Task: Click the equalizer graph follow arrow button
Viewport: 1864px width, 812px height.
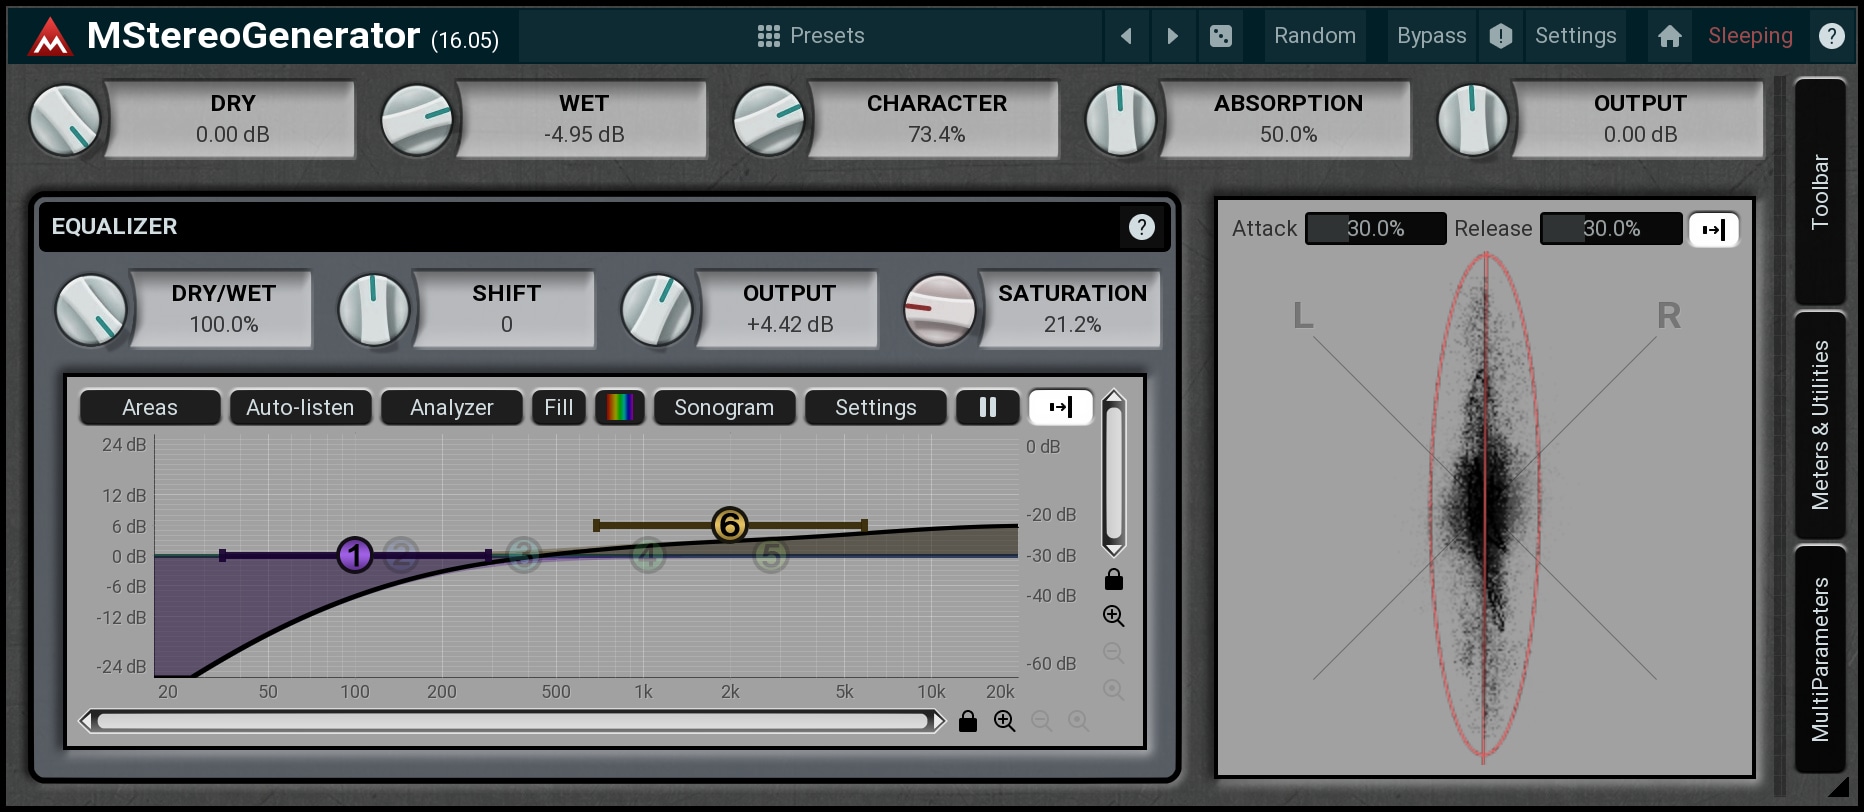Action: click(x=1060, y=408)
